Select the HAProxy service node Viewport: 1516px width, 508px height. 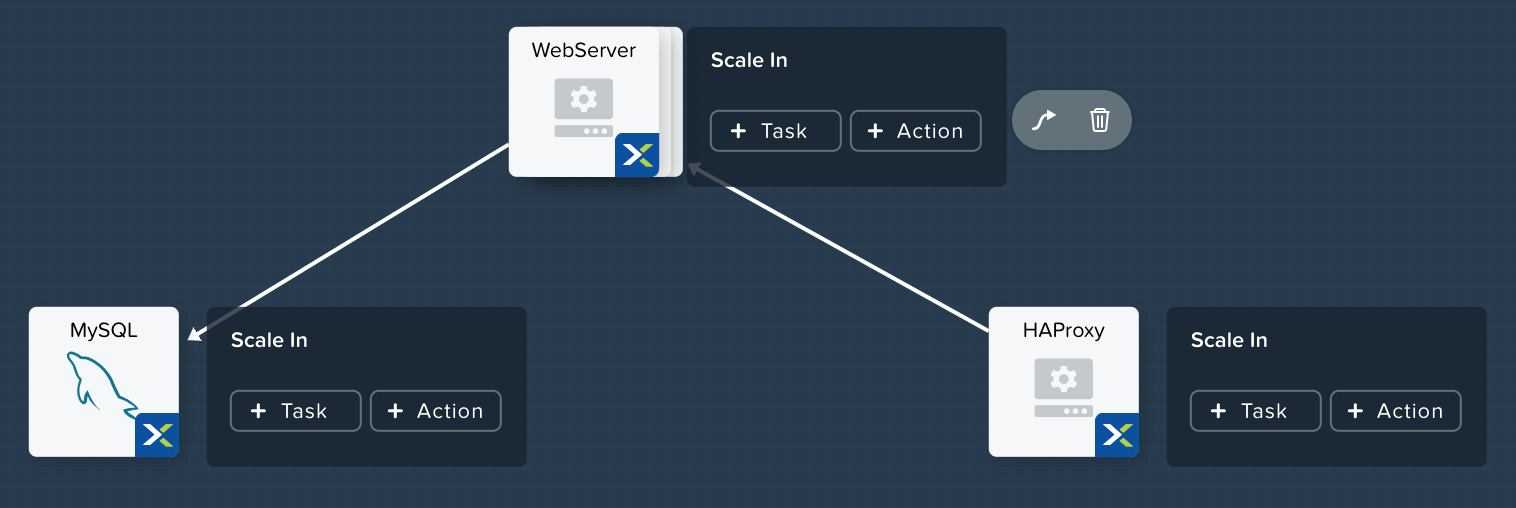tap(1064, 382)
